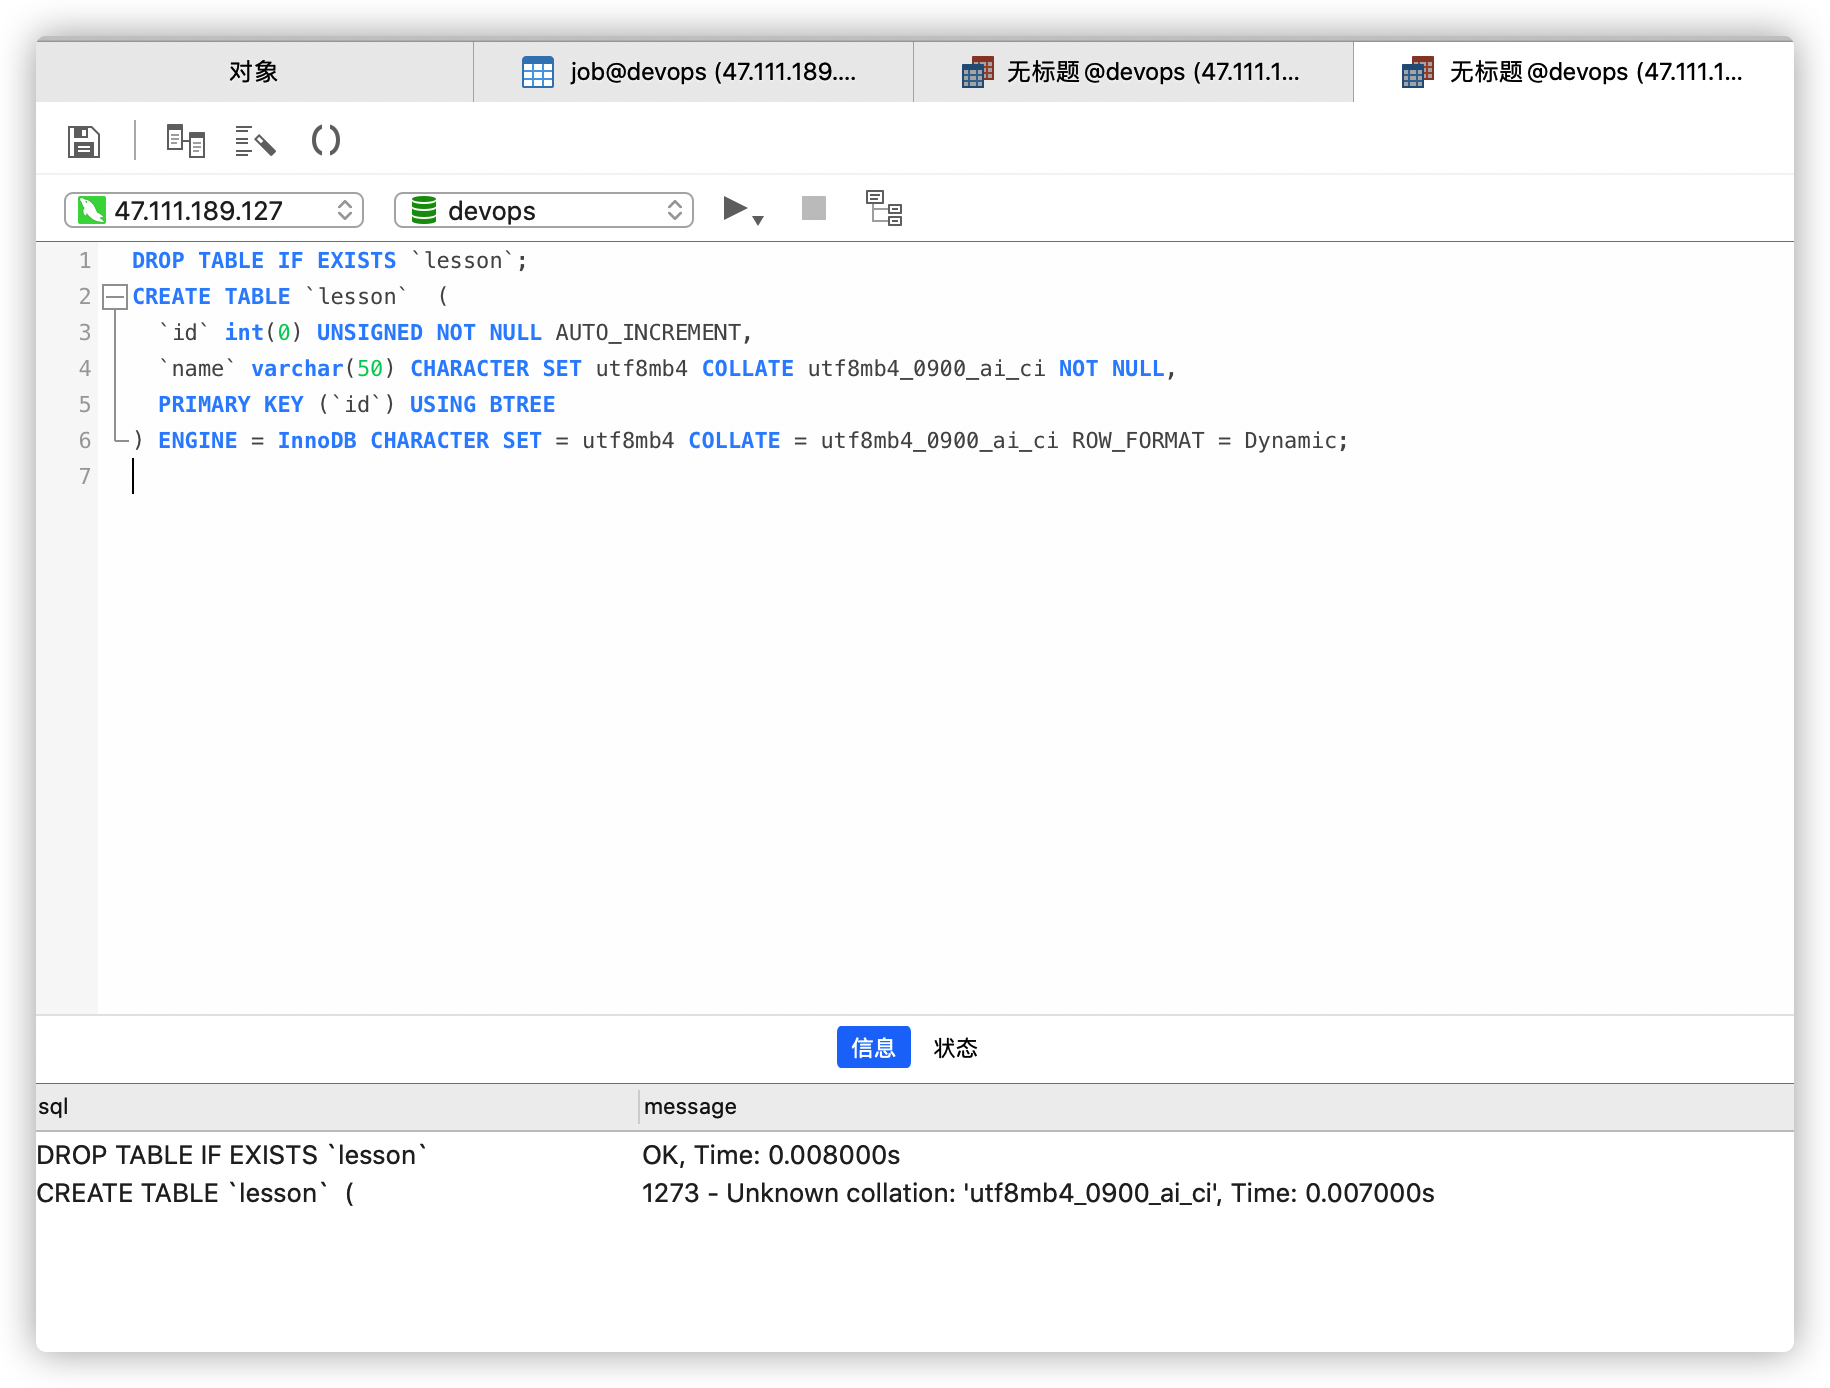Click the OK, Time: 0.008000s message

(x=771, y=1155)
